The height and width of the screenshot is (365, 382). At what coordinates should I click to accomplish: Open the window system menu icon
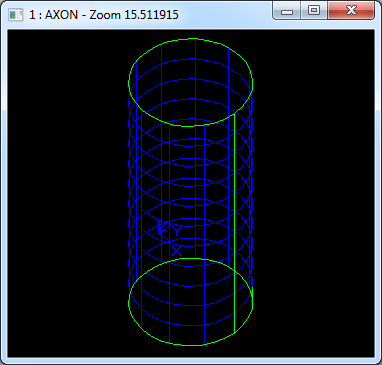16,15
